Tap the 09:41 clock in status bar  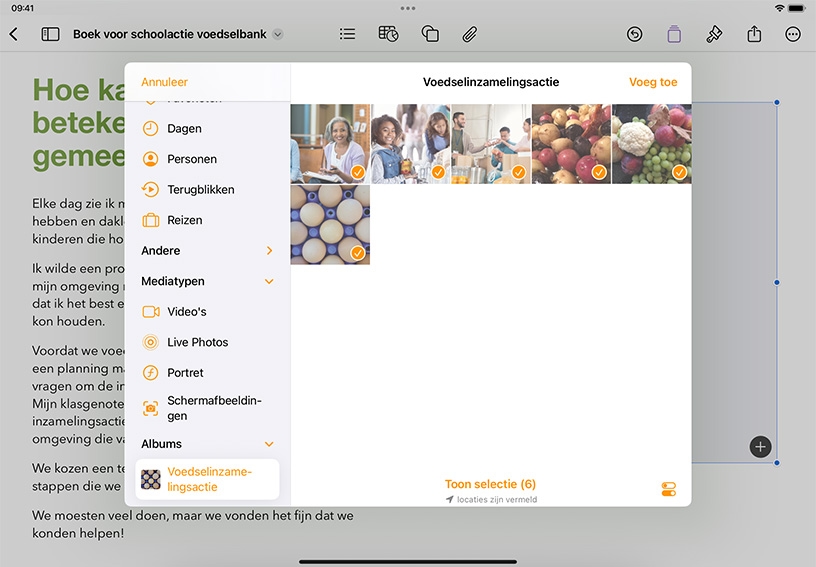click(22, 8)
